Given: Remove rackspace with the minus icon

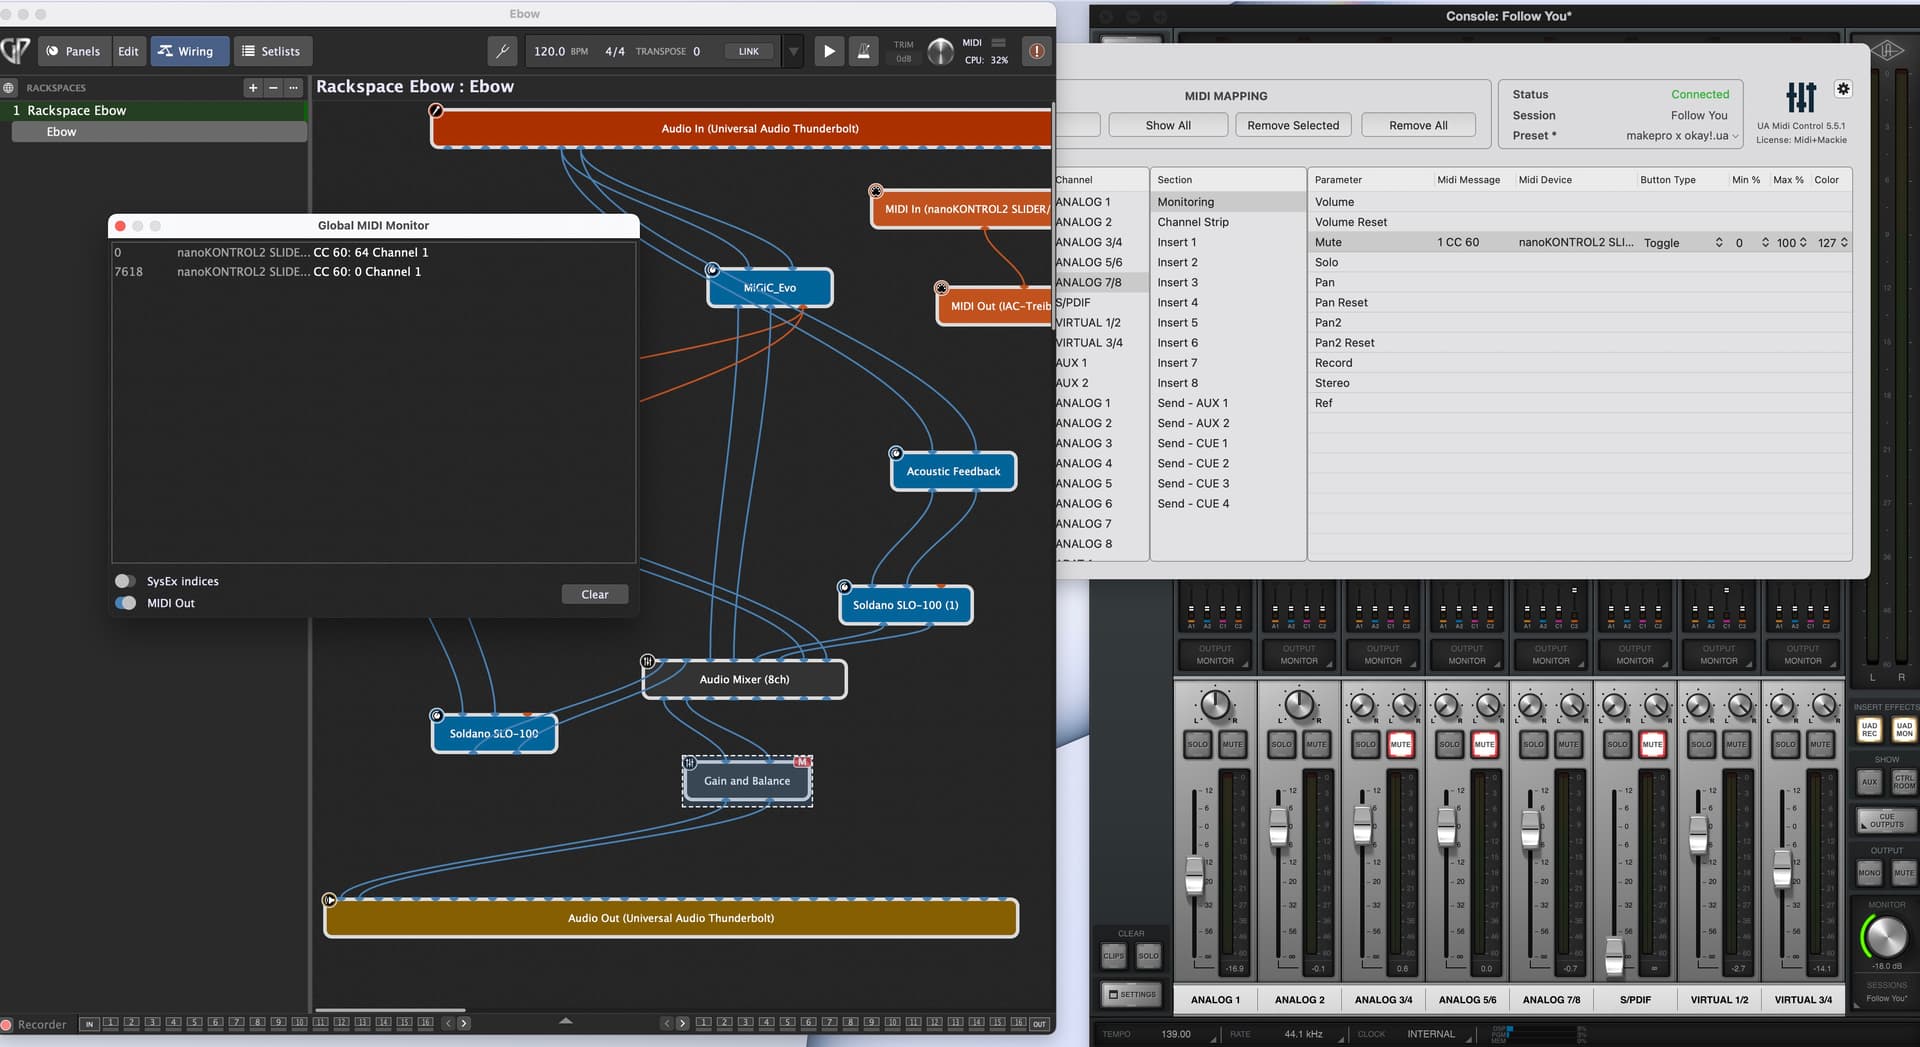Looking at the screenshot, I should click(x=273, y=88).
